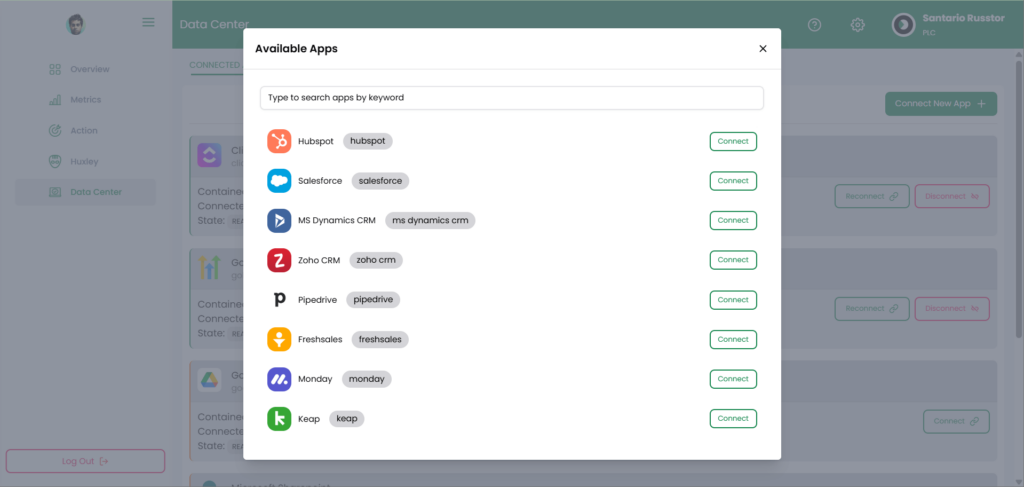Connect the Monday app
The height and width of the screenshot is (487, 1024).
click(x=733, y=379)
